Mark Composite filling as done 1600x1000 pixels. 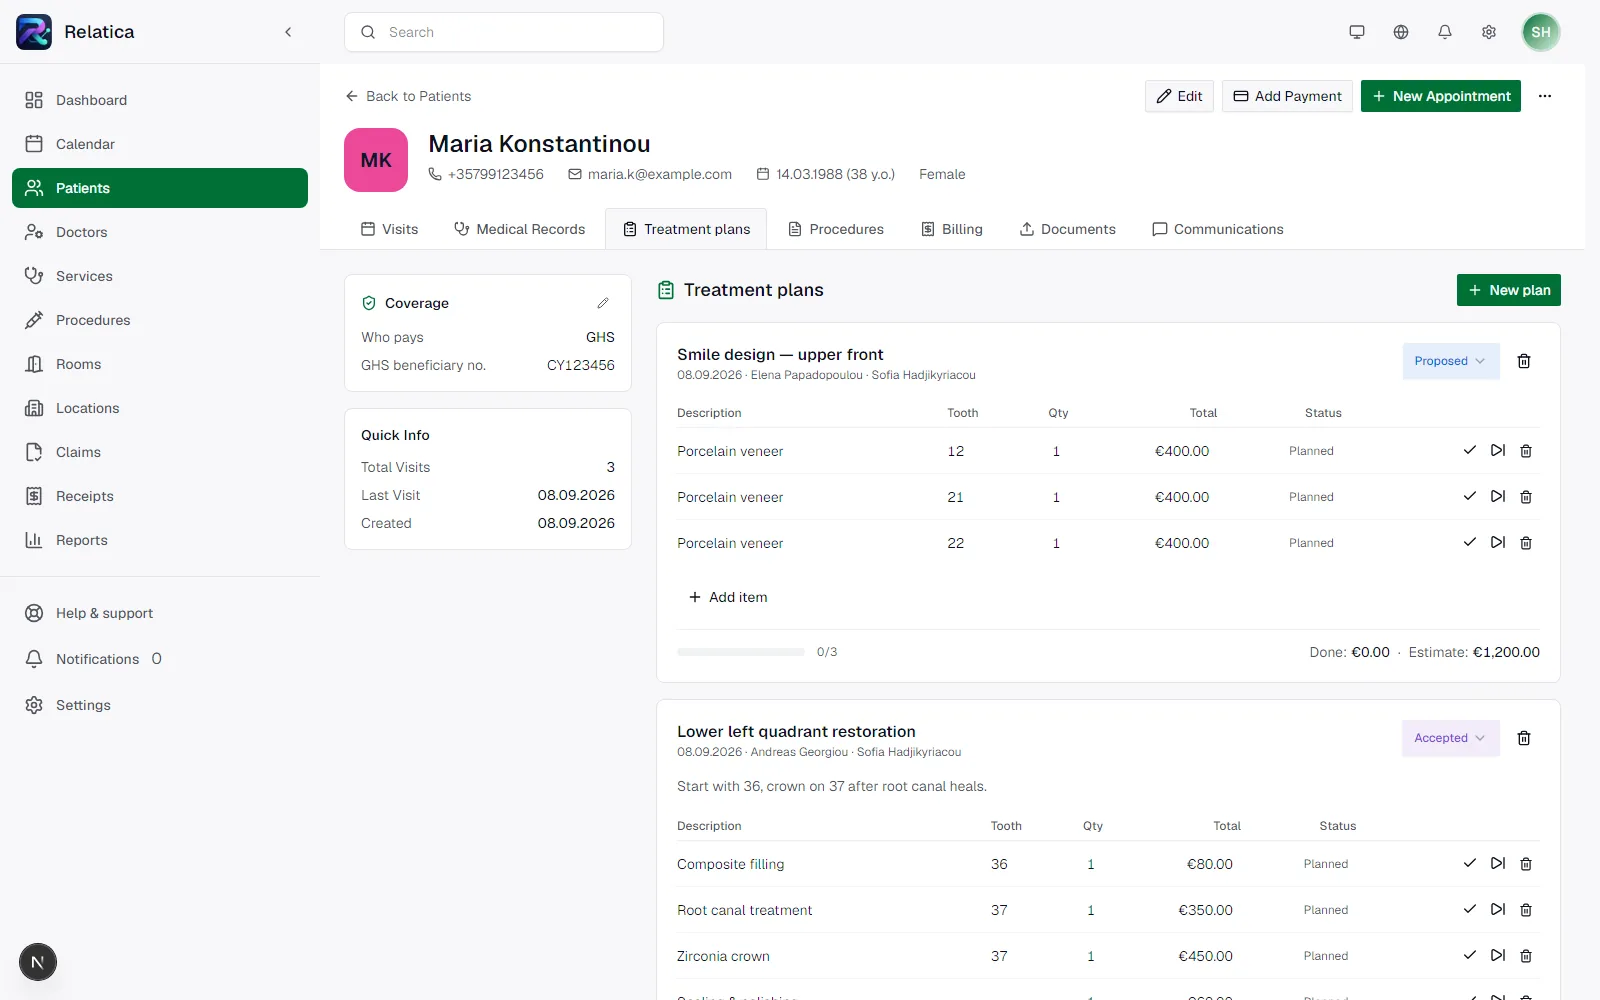(x=1470, y=864)
